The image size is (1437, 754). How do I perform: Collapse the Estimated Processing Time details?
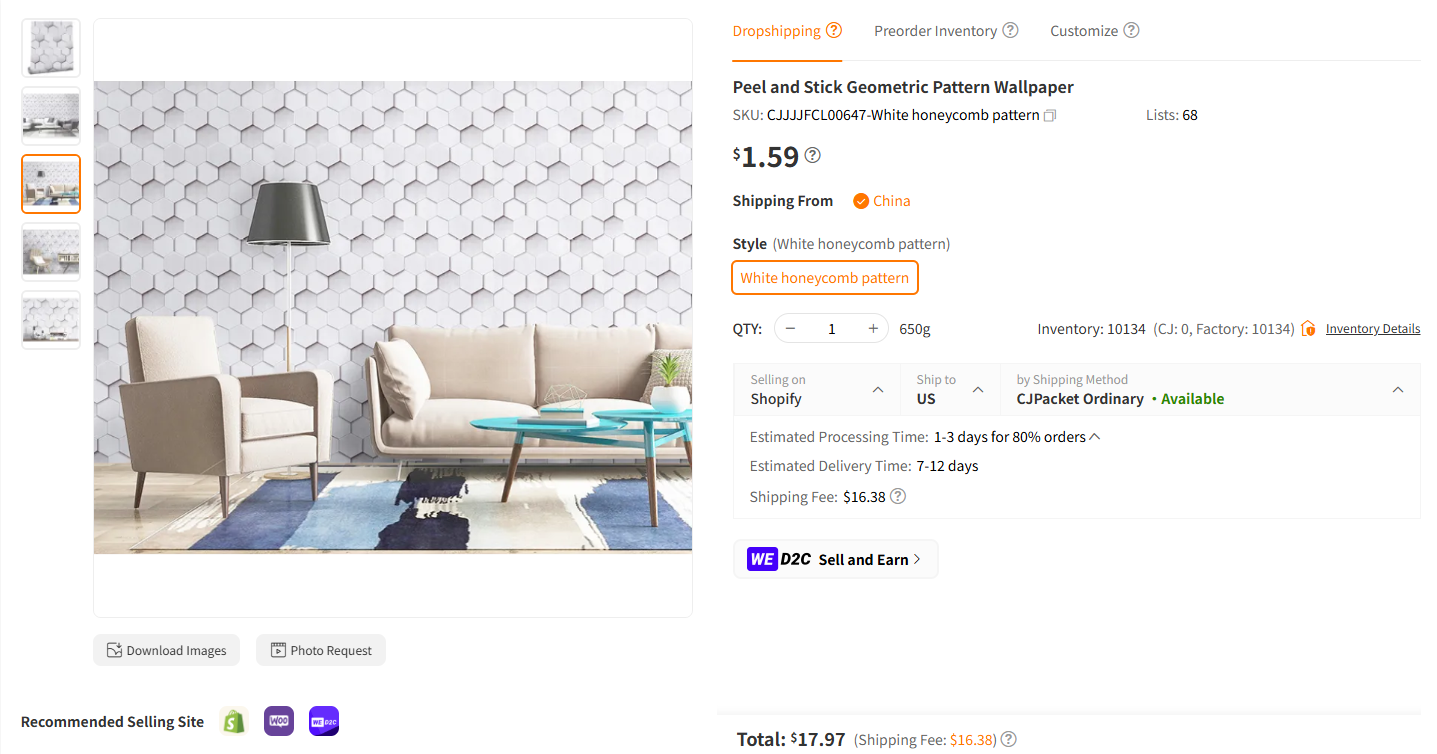tap(1095, 437)
